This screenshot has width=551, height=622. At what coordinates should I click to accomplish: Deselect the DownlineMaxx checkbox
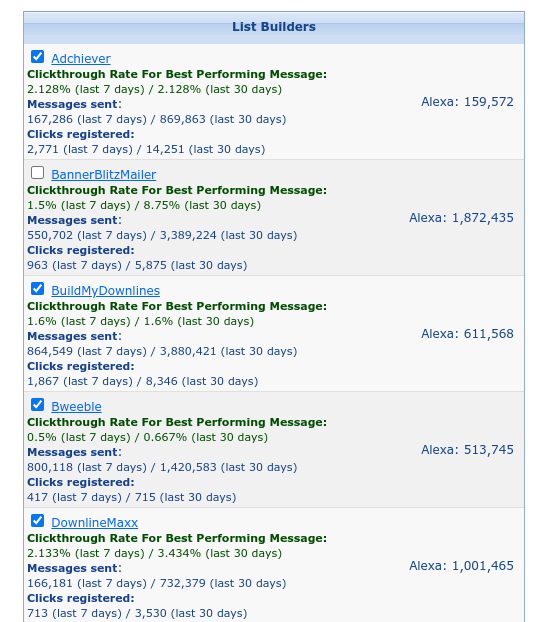(x=37, y=520)
